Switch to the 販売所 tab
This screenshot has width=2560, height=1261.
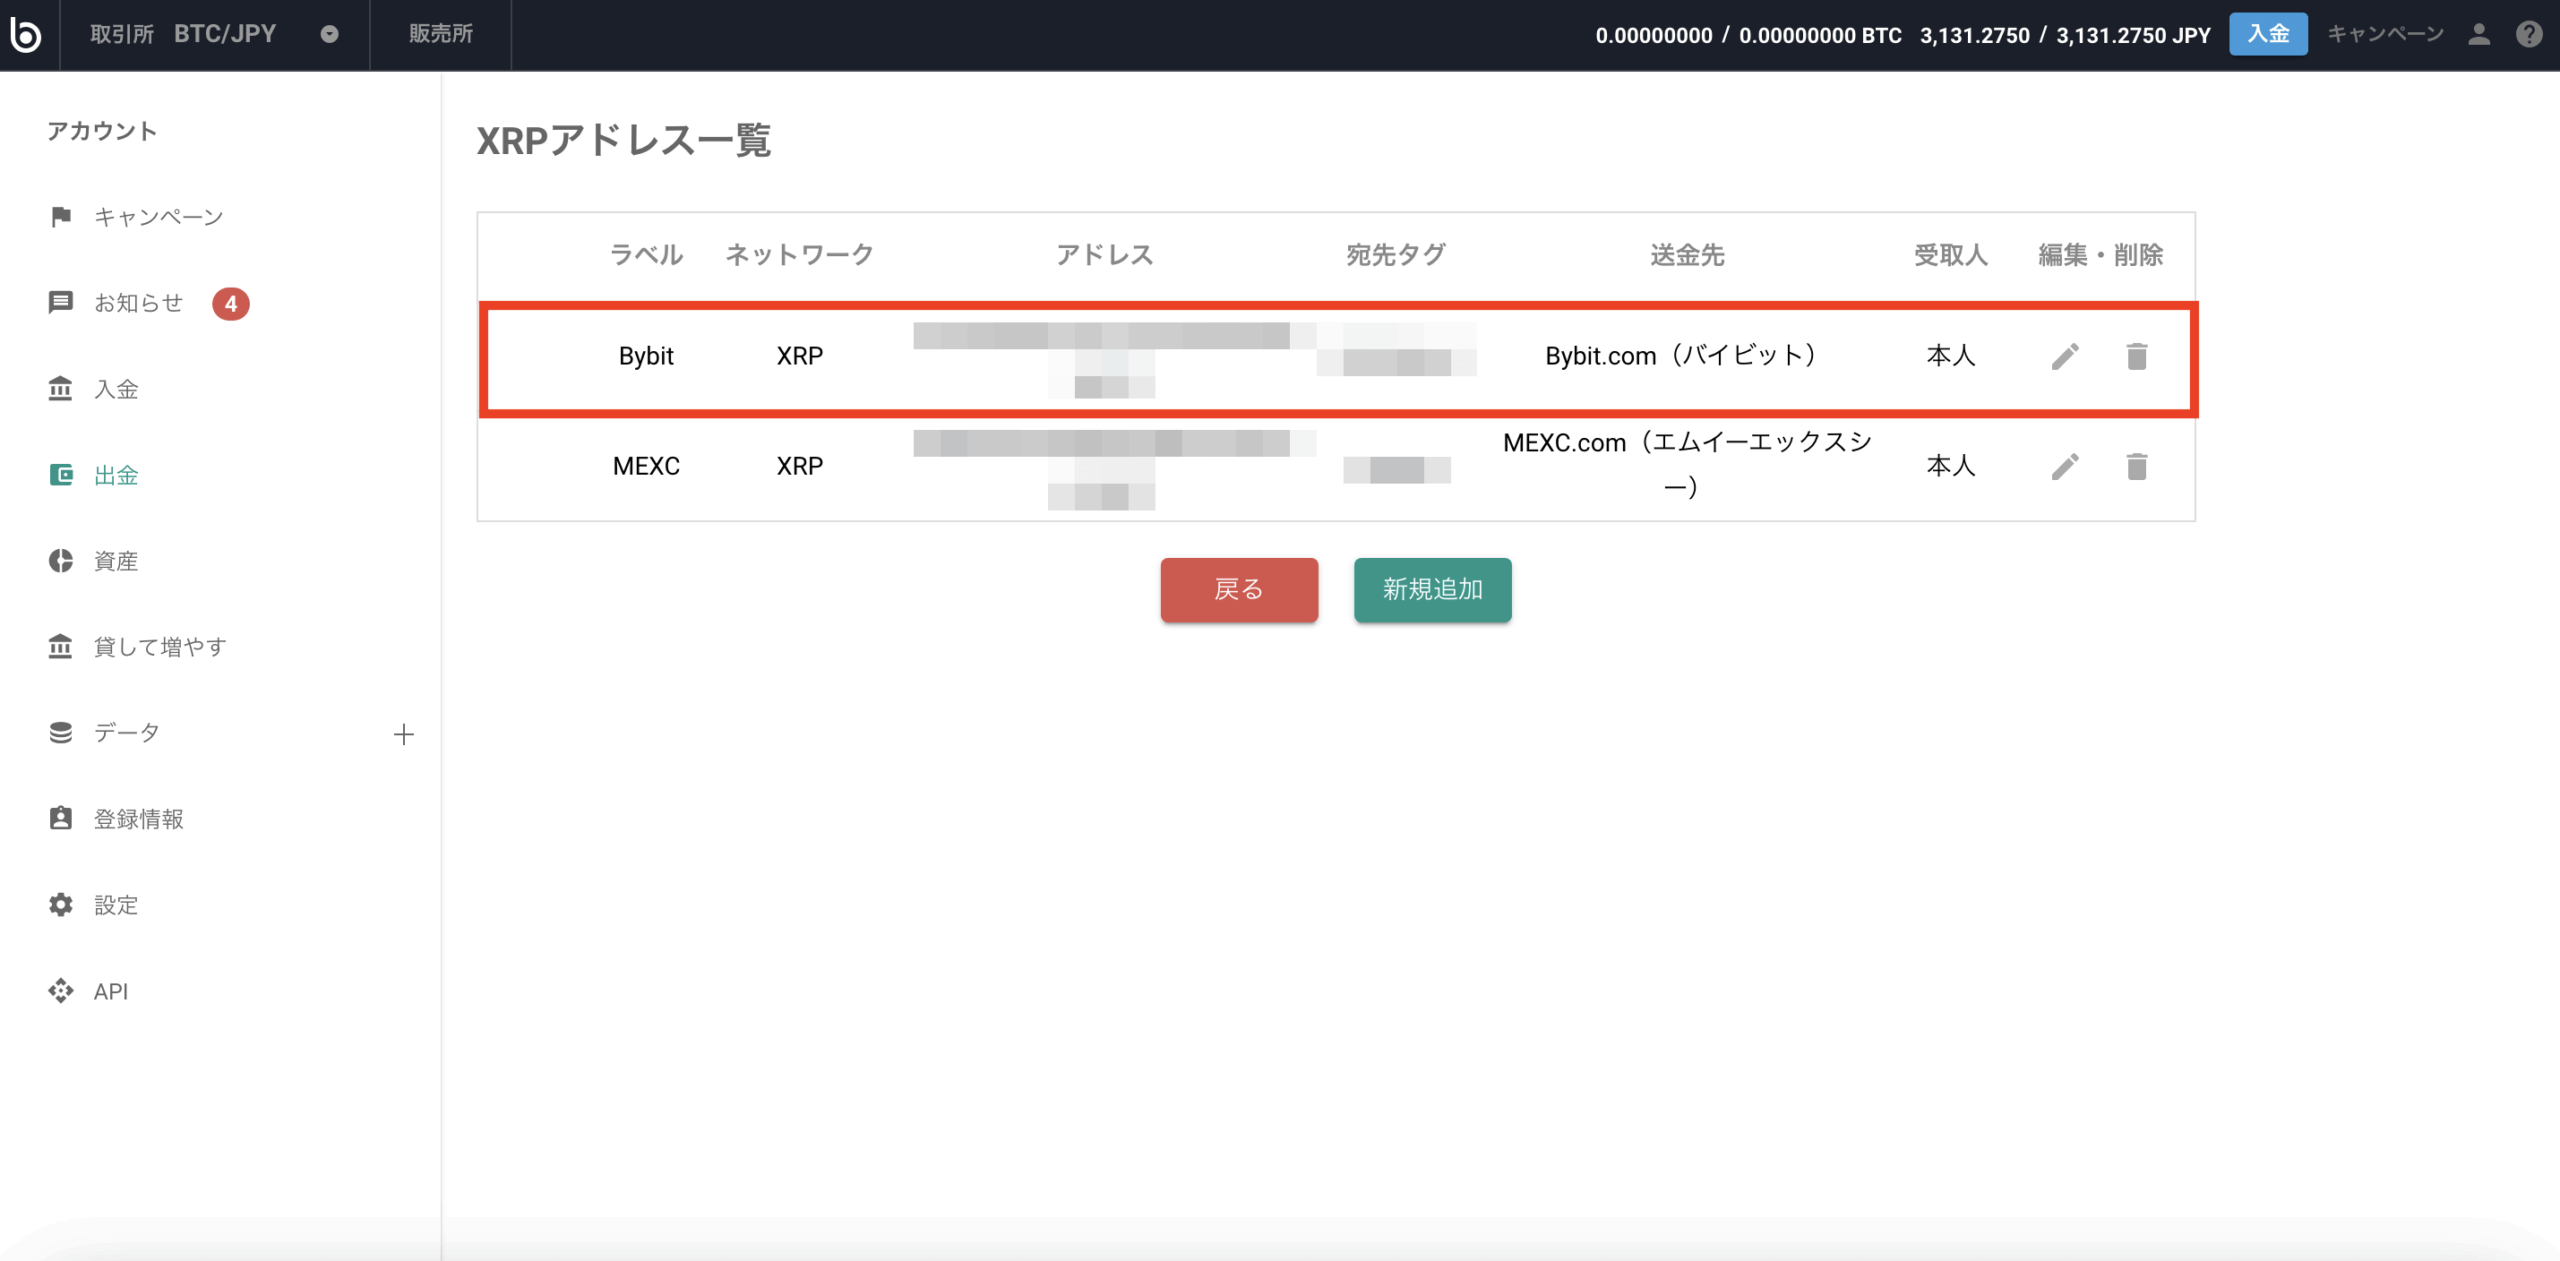pyautogui.click(x=441, y=34)
